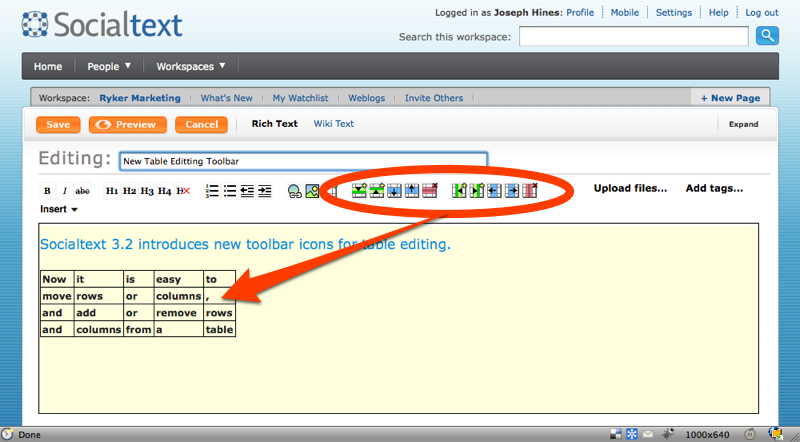Apply Heading 2 style
This screenshot has height=442, width=800.
click(129, 191)
